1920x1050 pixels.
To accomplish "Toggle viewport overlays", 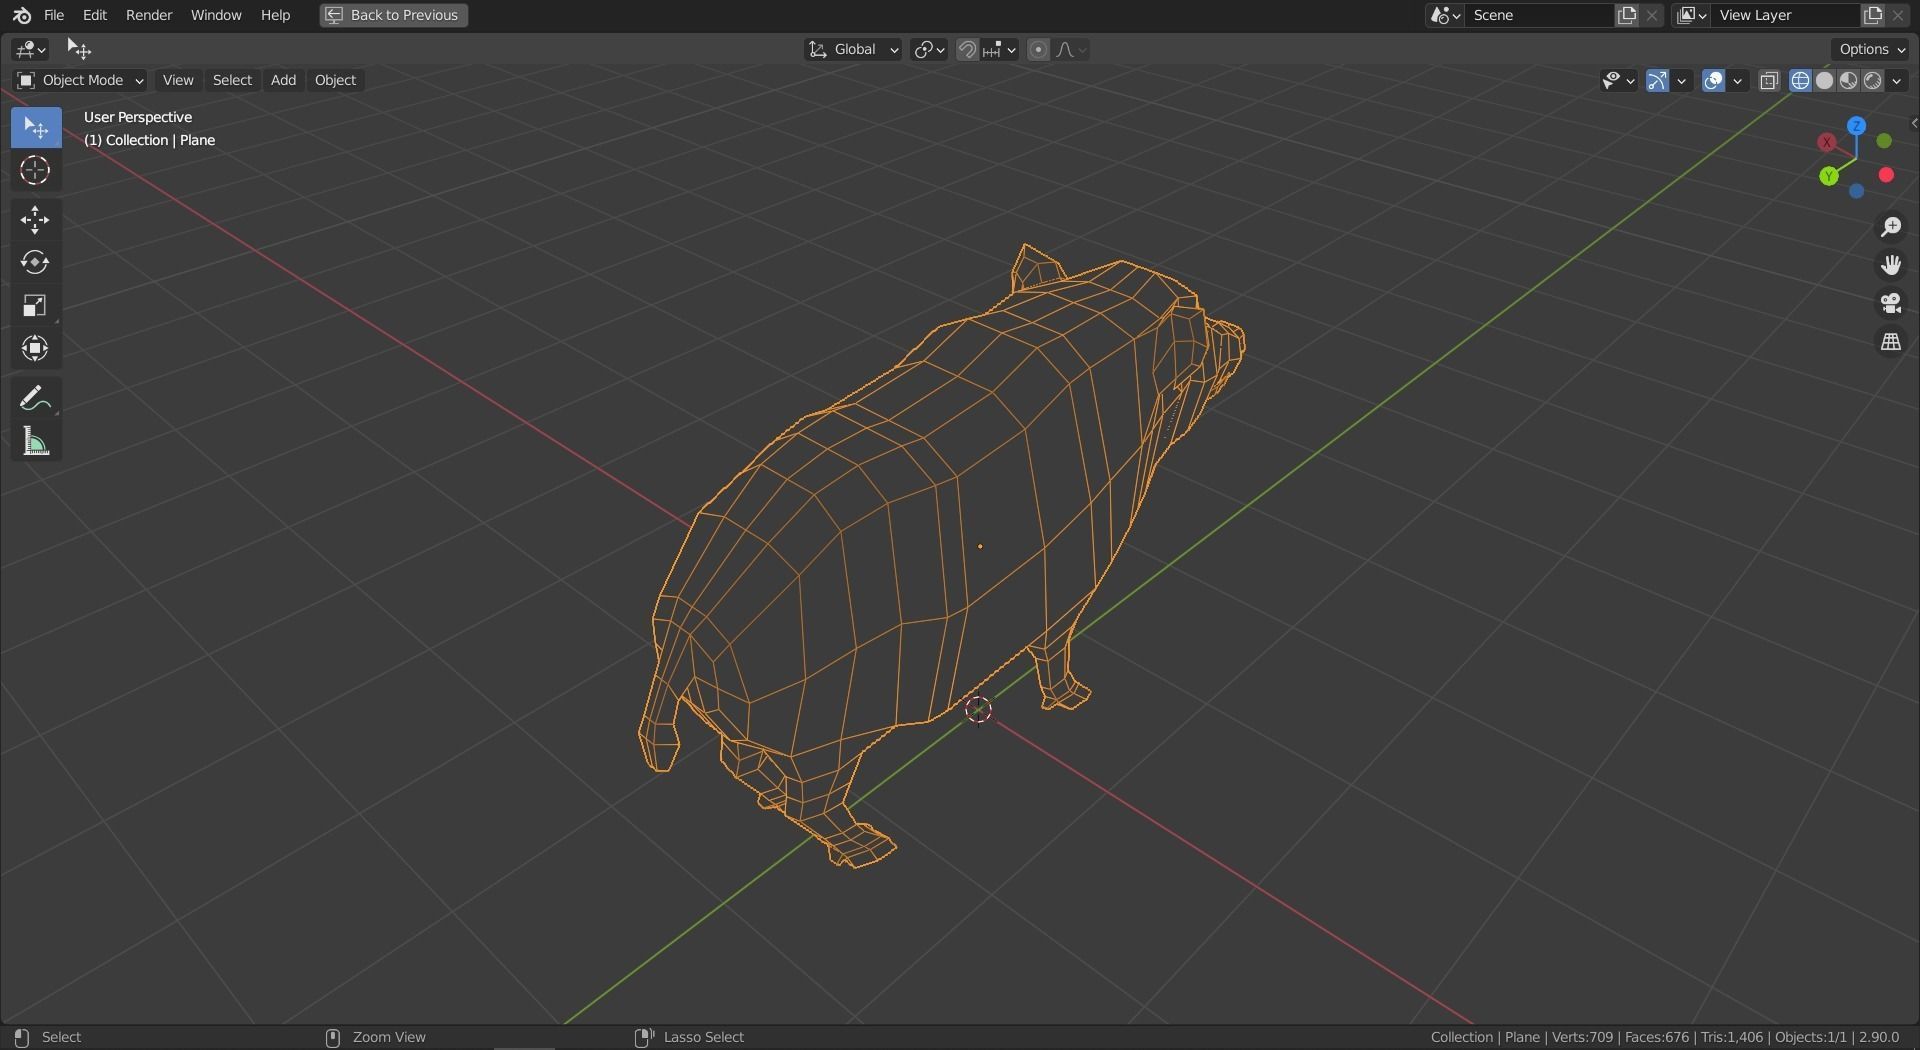I will click(x=1714, y=81).
